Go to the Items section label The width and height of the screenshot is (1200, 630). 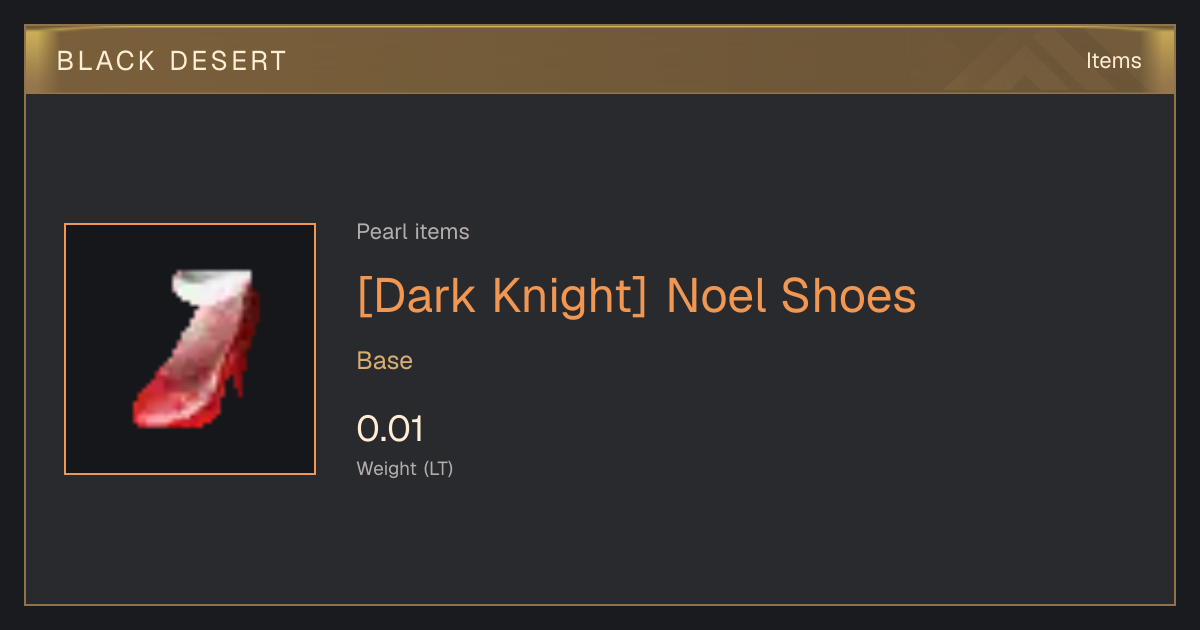click(x=1113, y=60)
